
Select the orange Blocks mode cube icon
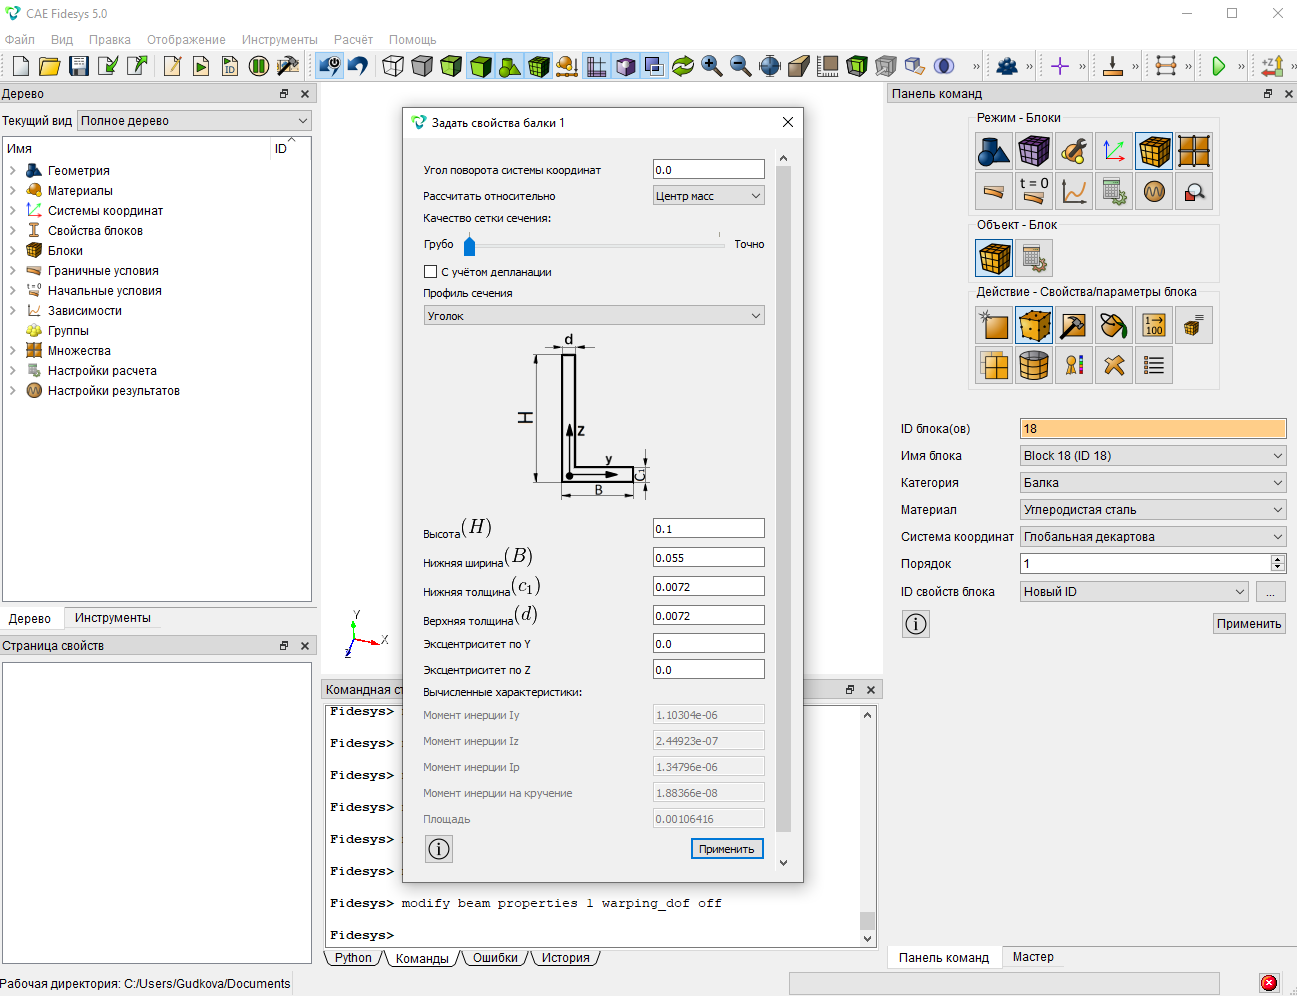[x=1154, y=151]
